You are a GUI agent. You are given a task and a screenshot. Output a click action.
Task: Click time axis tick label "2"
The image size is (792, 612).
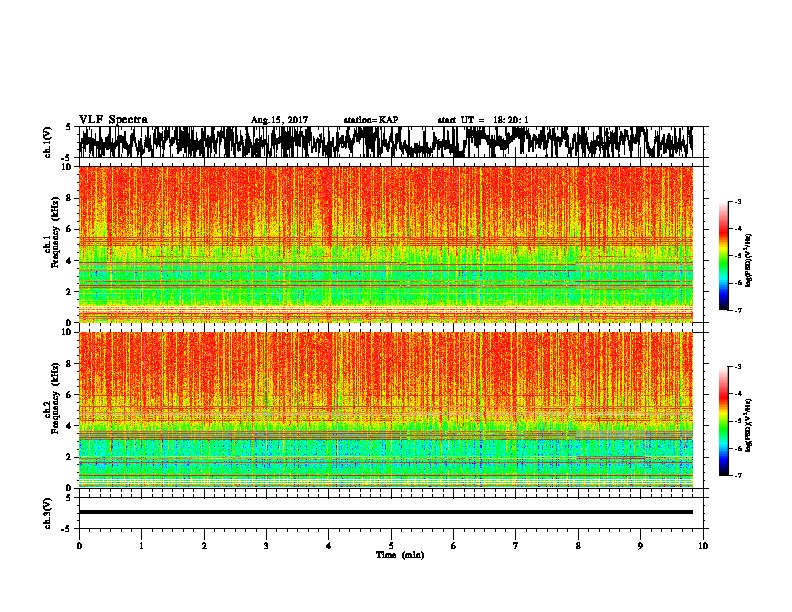click(x=204, y=546)
